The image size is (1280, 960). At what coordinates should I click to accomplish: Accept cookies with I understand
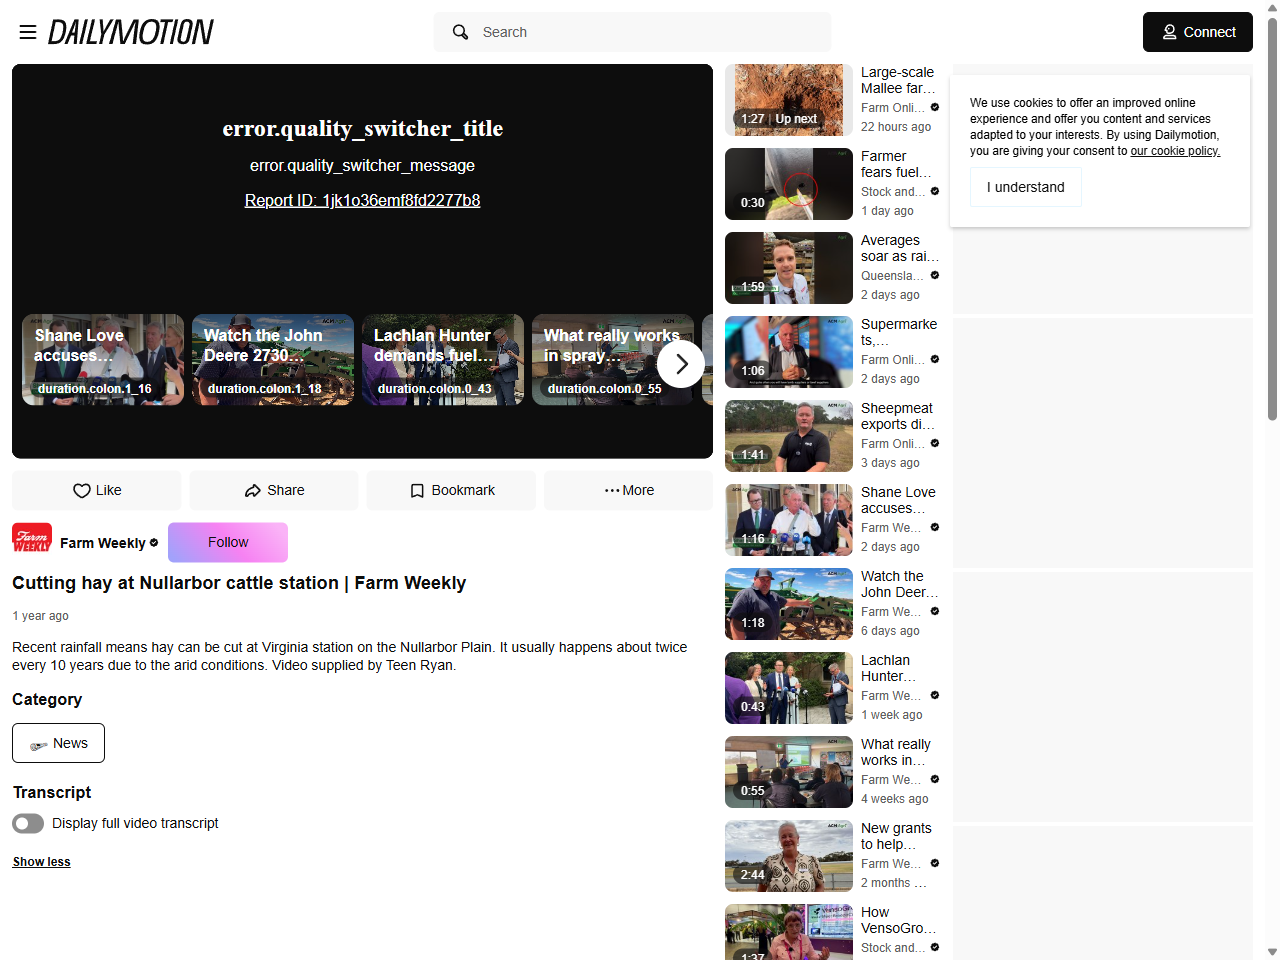[1025, 187]
